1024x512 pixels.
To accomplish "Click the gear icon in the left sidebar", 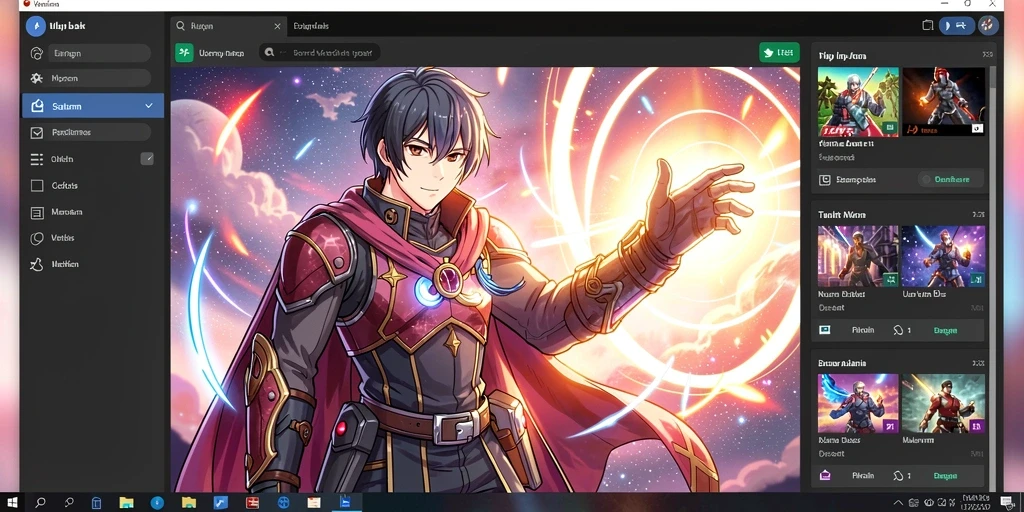I will (x=37, y=78).
